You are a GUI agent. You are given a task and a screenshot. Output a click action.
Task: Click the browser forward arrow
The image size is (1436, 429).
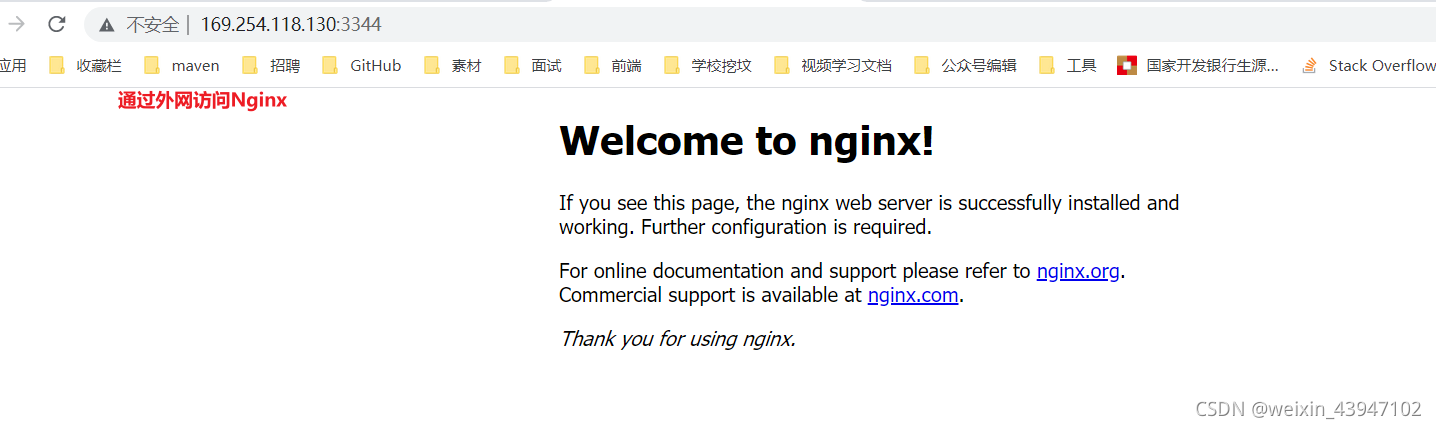[x=16, y=24]
